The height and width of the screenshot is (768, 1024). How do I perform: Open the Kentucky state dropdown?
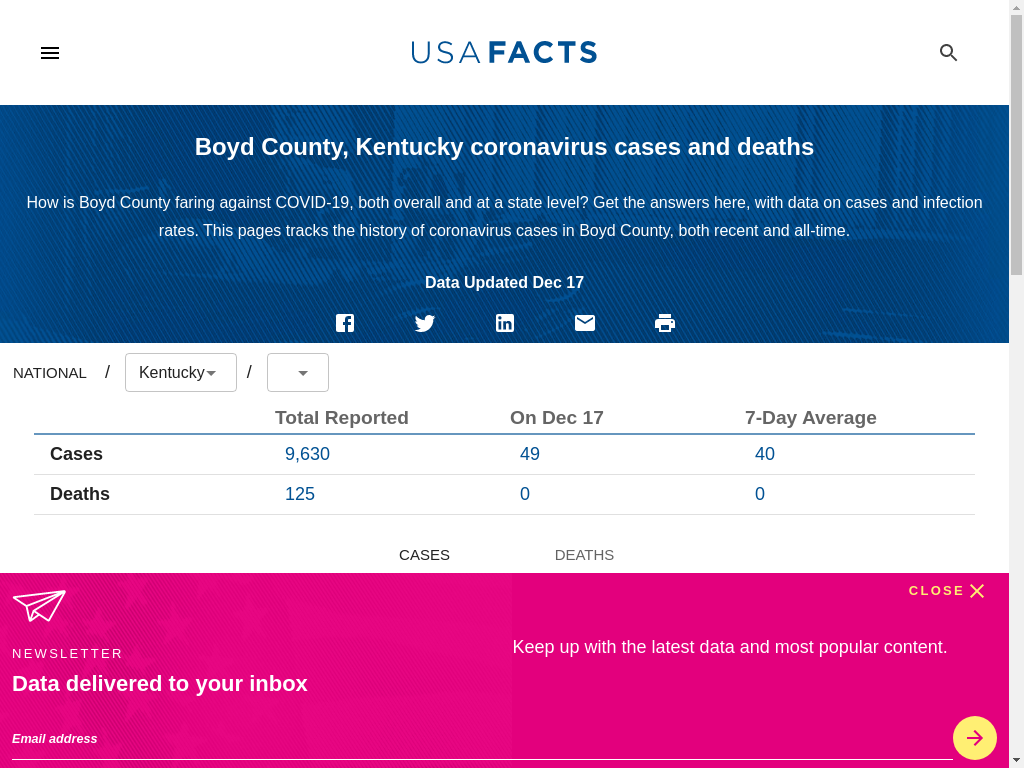180,373
